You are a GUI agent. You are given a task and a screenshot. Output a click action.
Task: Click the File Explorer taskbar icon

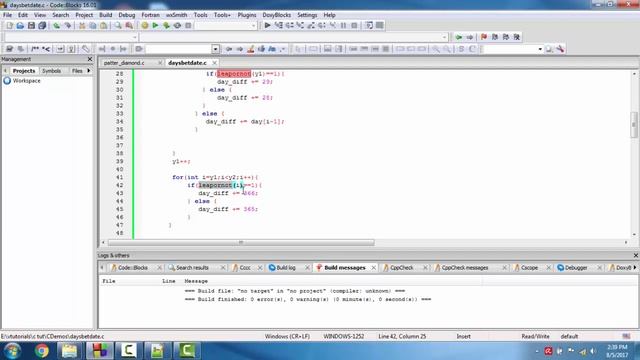point(69,351)
